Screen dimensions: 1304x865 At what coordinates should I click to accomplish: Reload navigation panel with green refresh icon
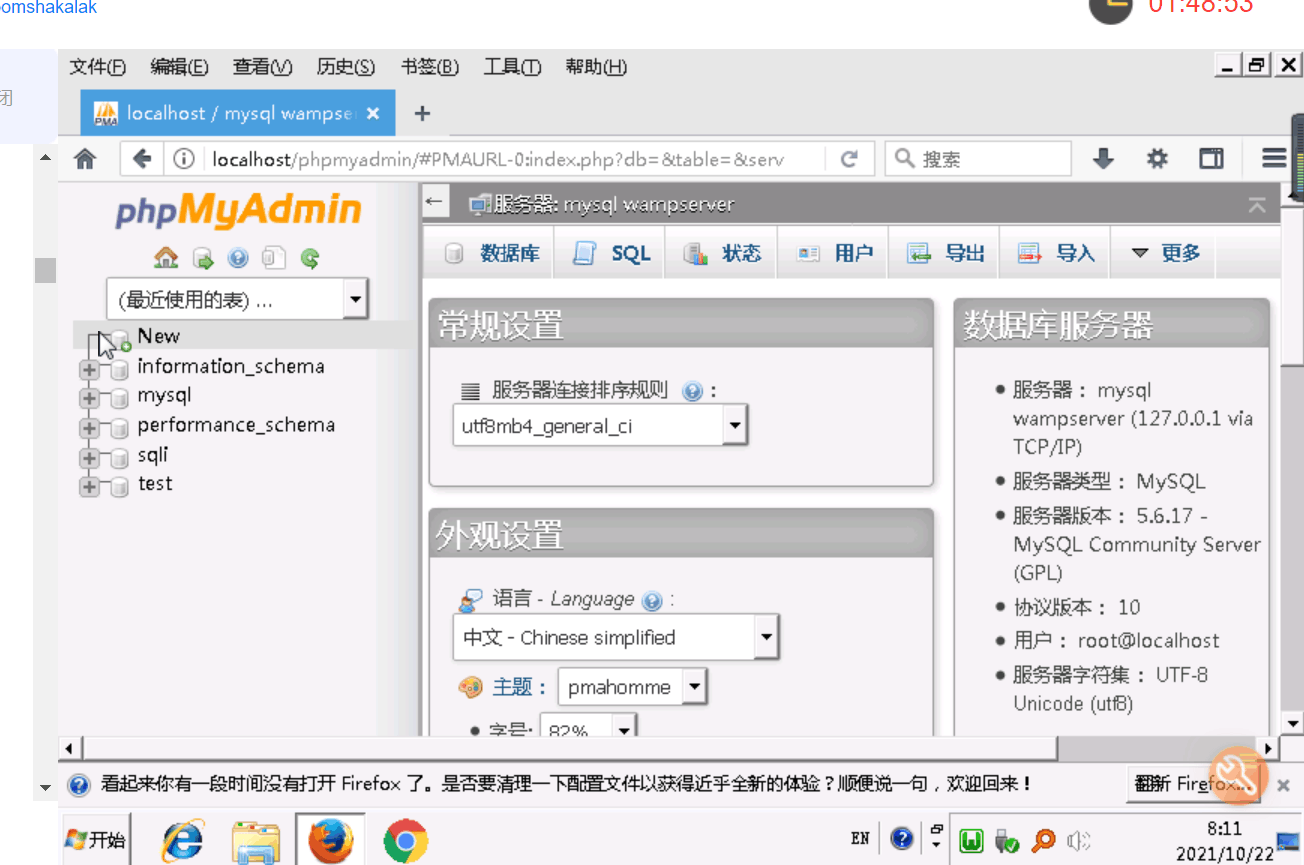point(310,258)
